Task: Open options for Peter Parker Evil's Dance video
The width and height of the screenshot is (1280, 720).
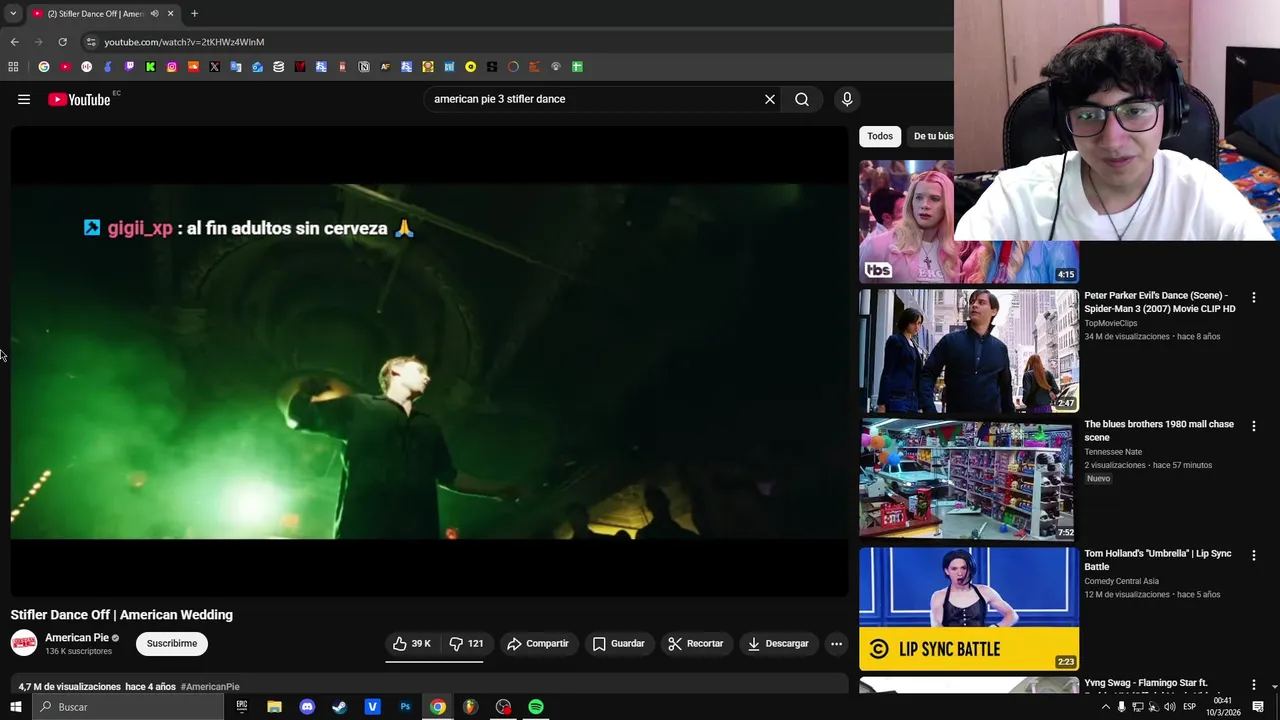Action: click(1254, 297)
